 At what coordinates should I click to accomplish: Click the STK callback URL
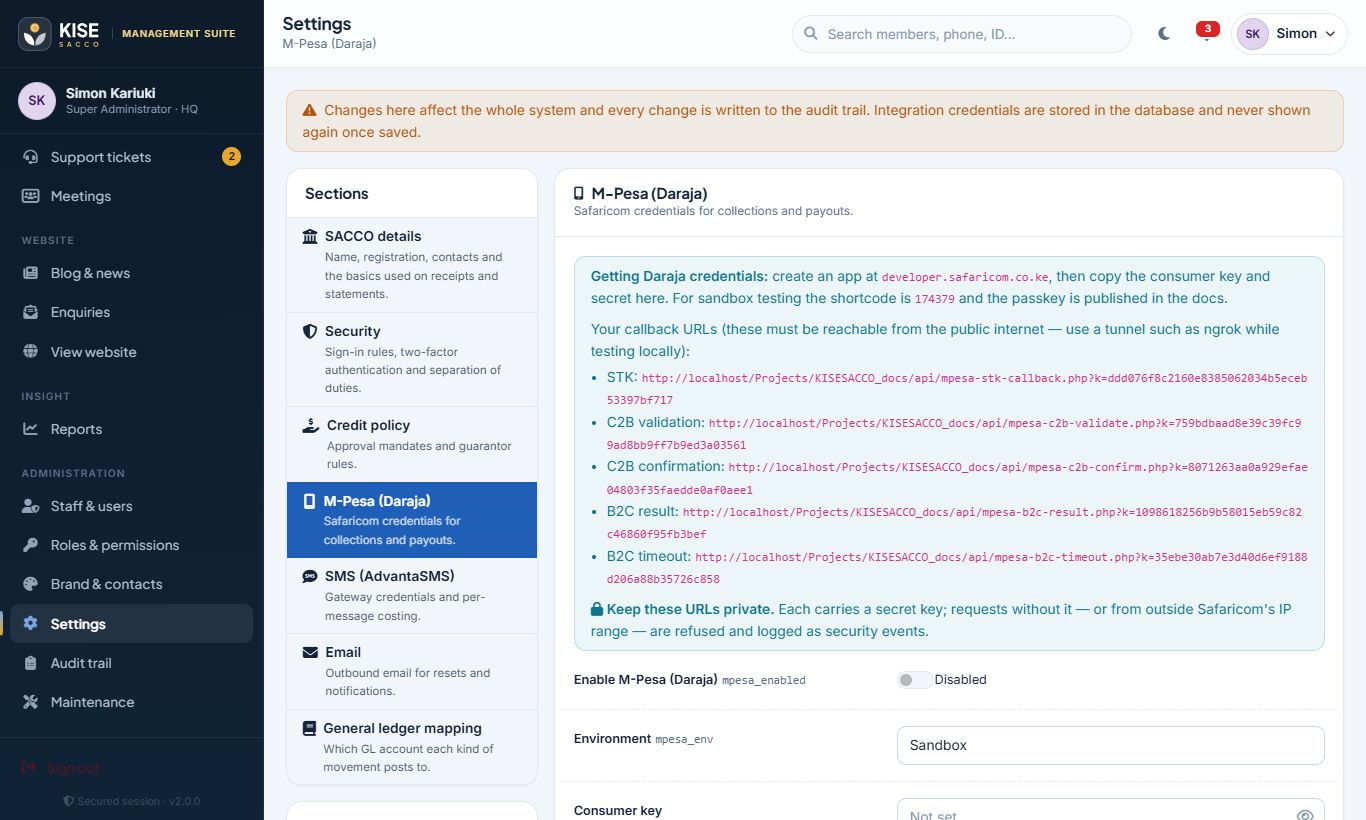coord(957,389)
